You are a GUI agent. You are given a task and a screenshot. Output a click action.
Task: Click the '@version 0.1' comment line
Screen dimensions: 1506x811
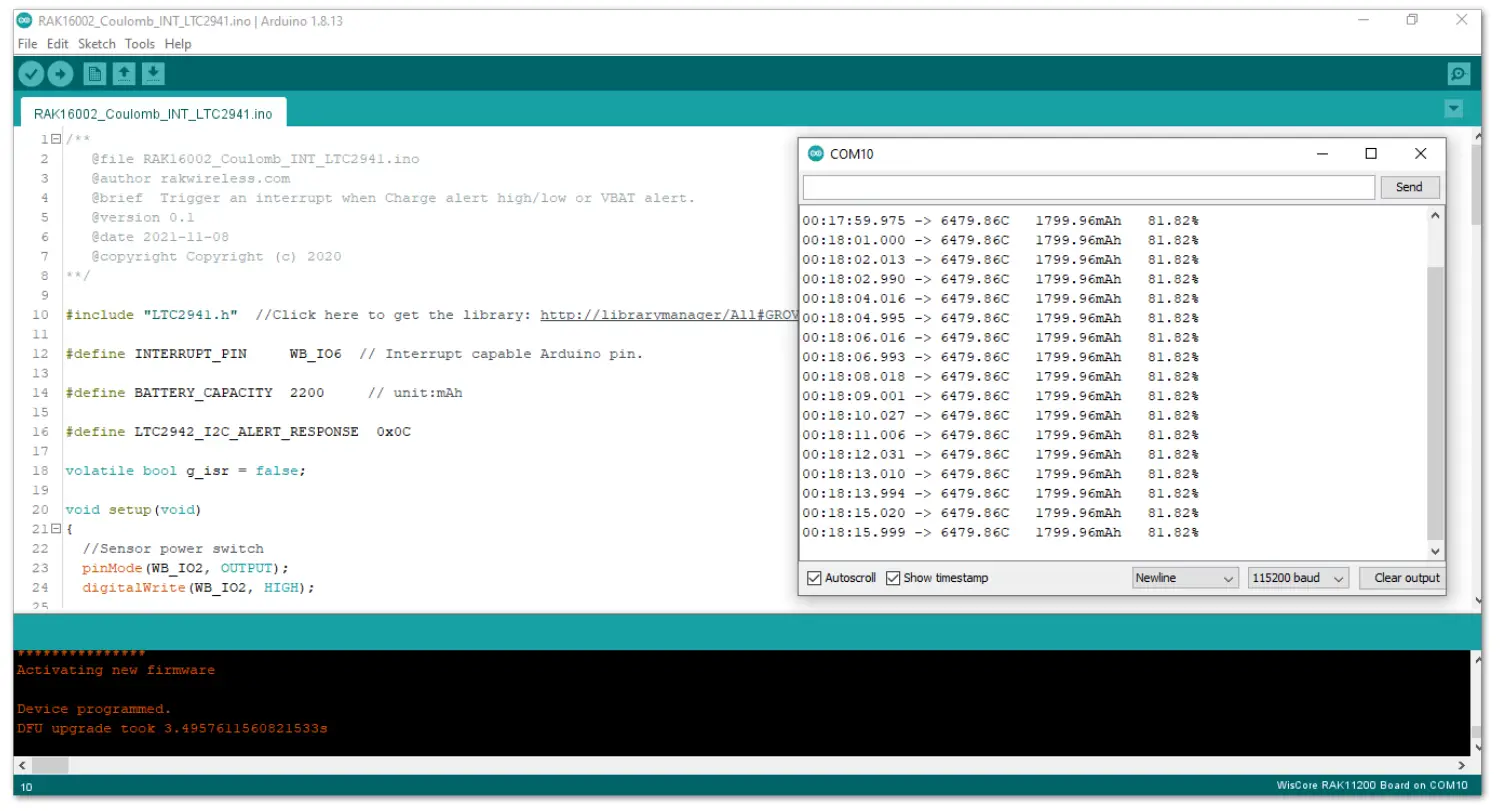(143, 218)
